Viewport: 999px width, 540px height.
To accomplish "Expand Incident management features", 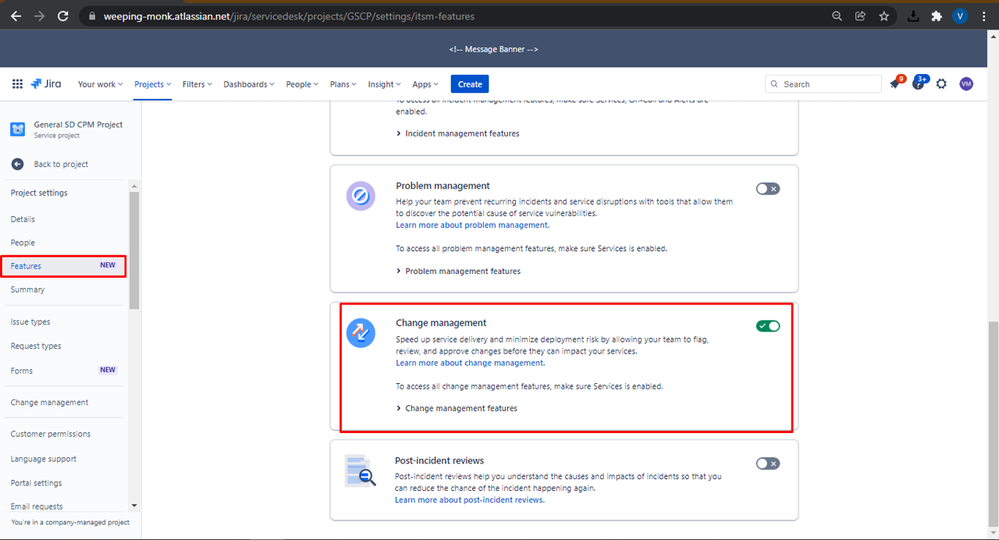I will [457, 133].
